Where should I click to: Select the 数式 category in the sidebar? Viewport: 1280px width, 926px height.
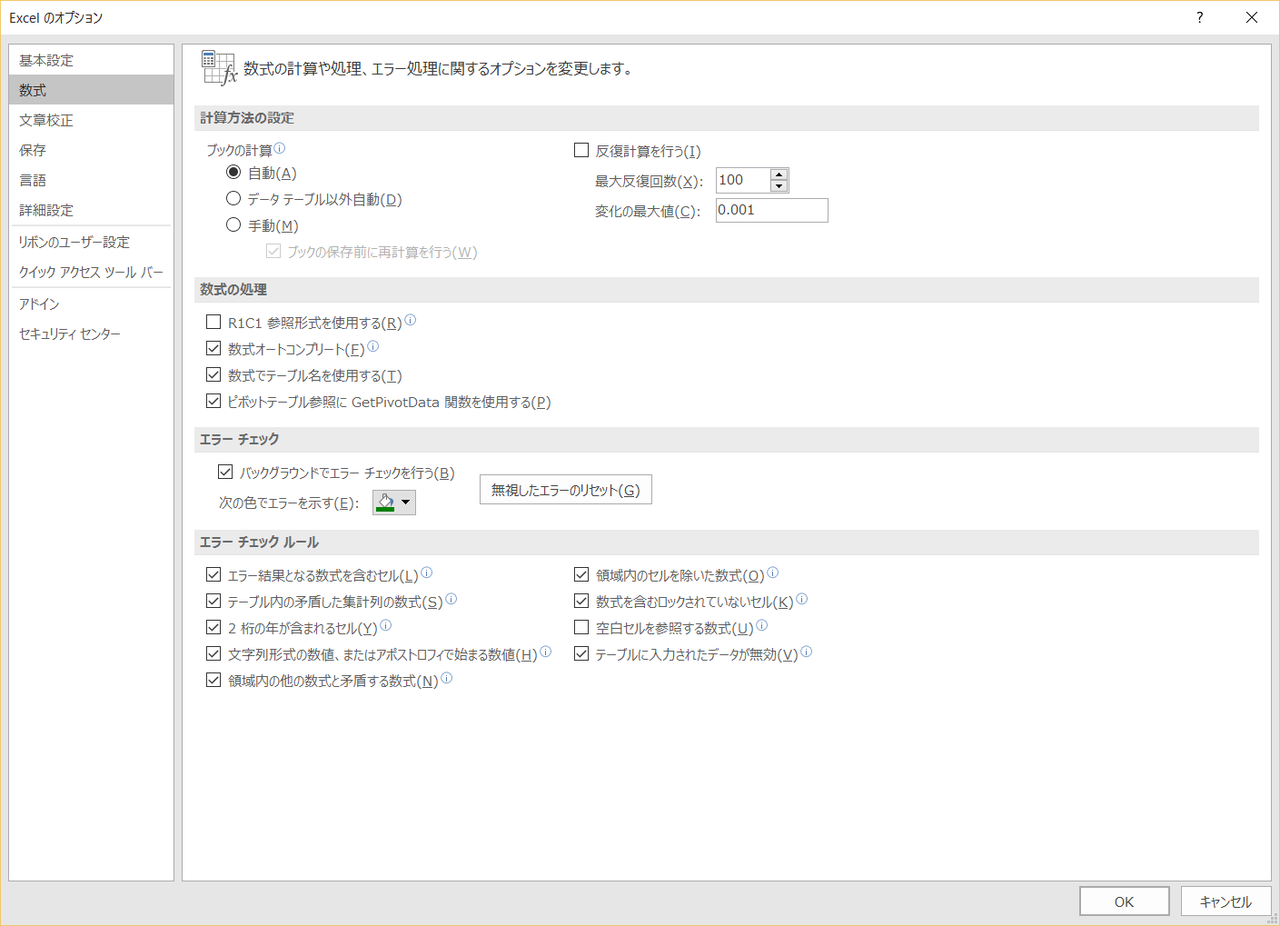[91, 90]
